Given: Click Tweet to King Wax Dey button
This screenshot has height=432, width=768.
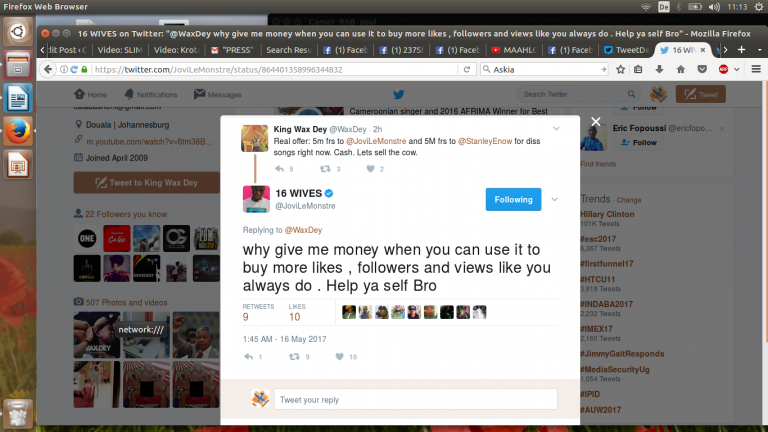Looking at the screenshot, I should (146, 183).
